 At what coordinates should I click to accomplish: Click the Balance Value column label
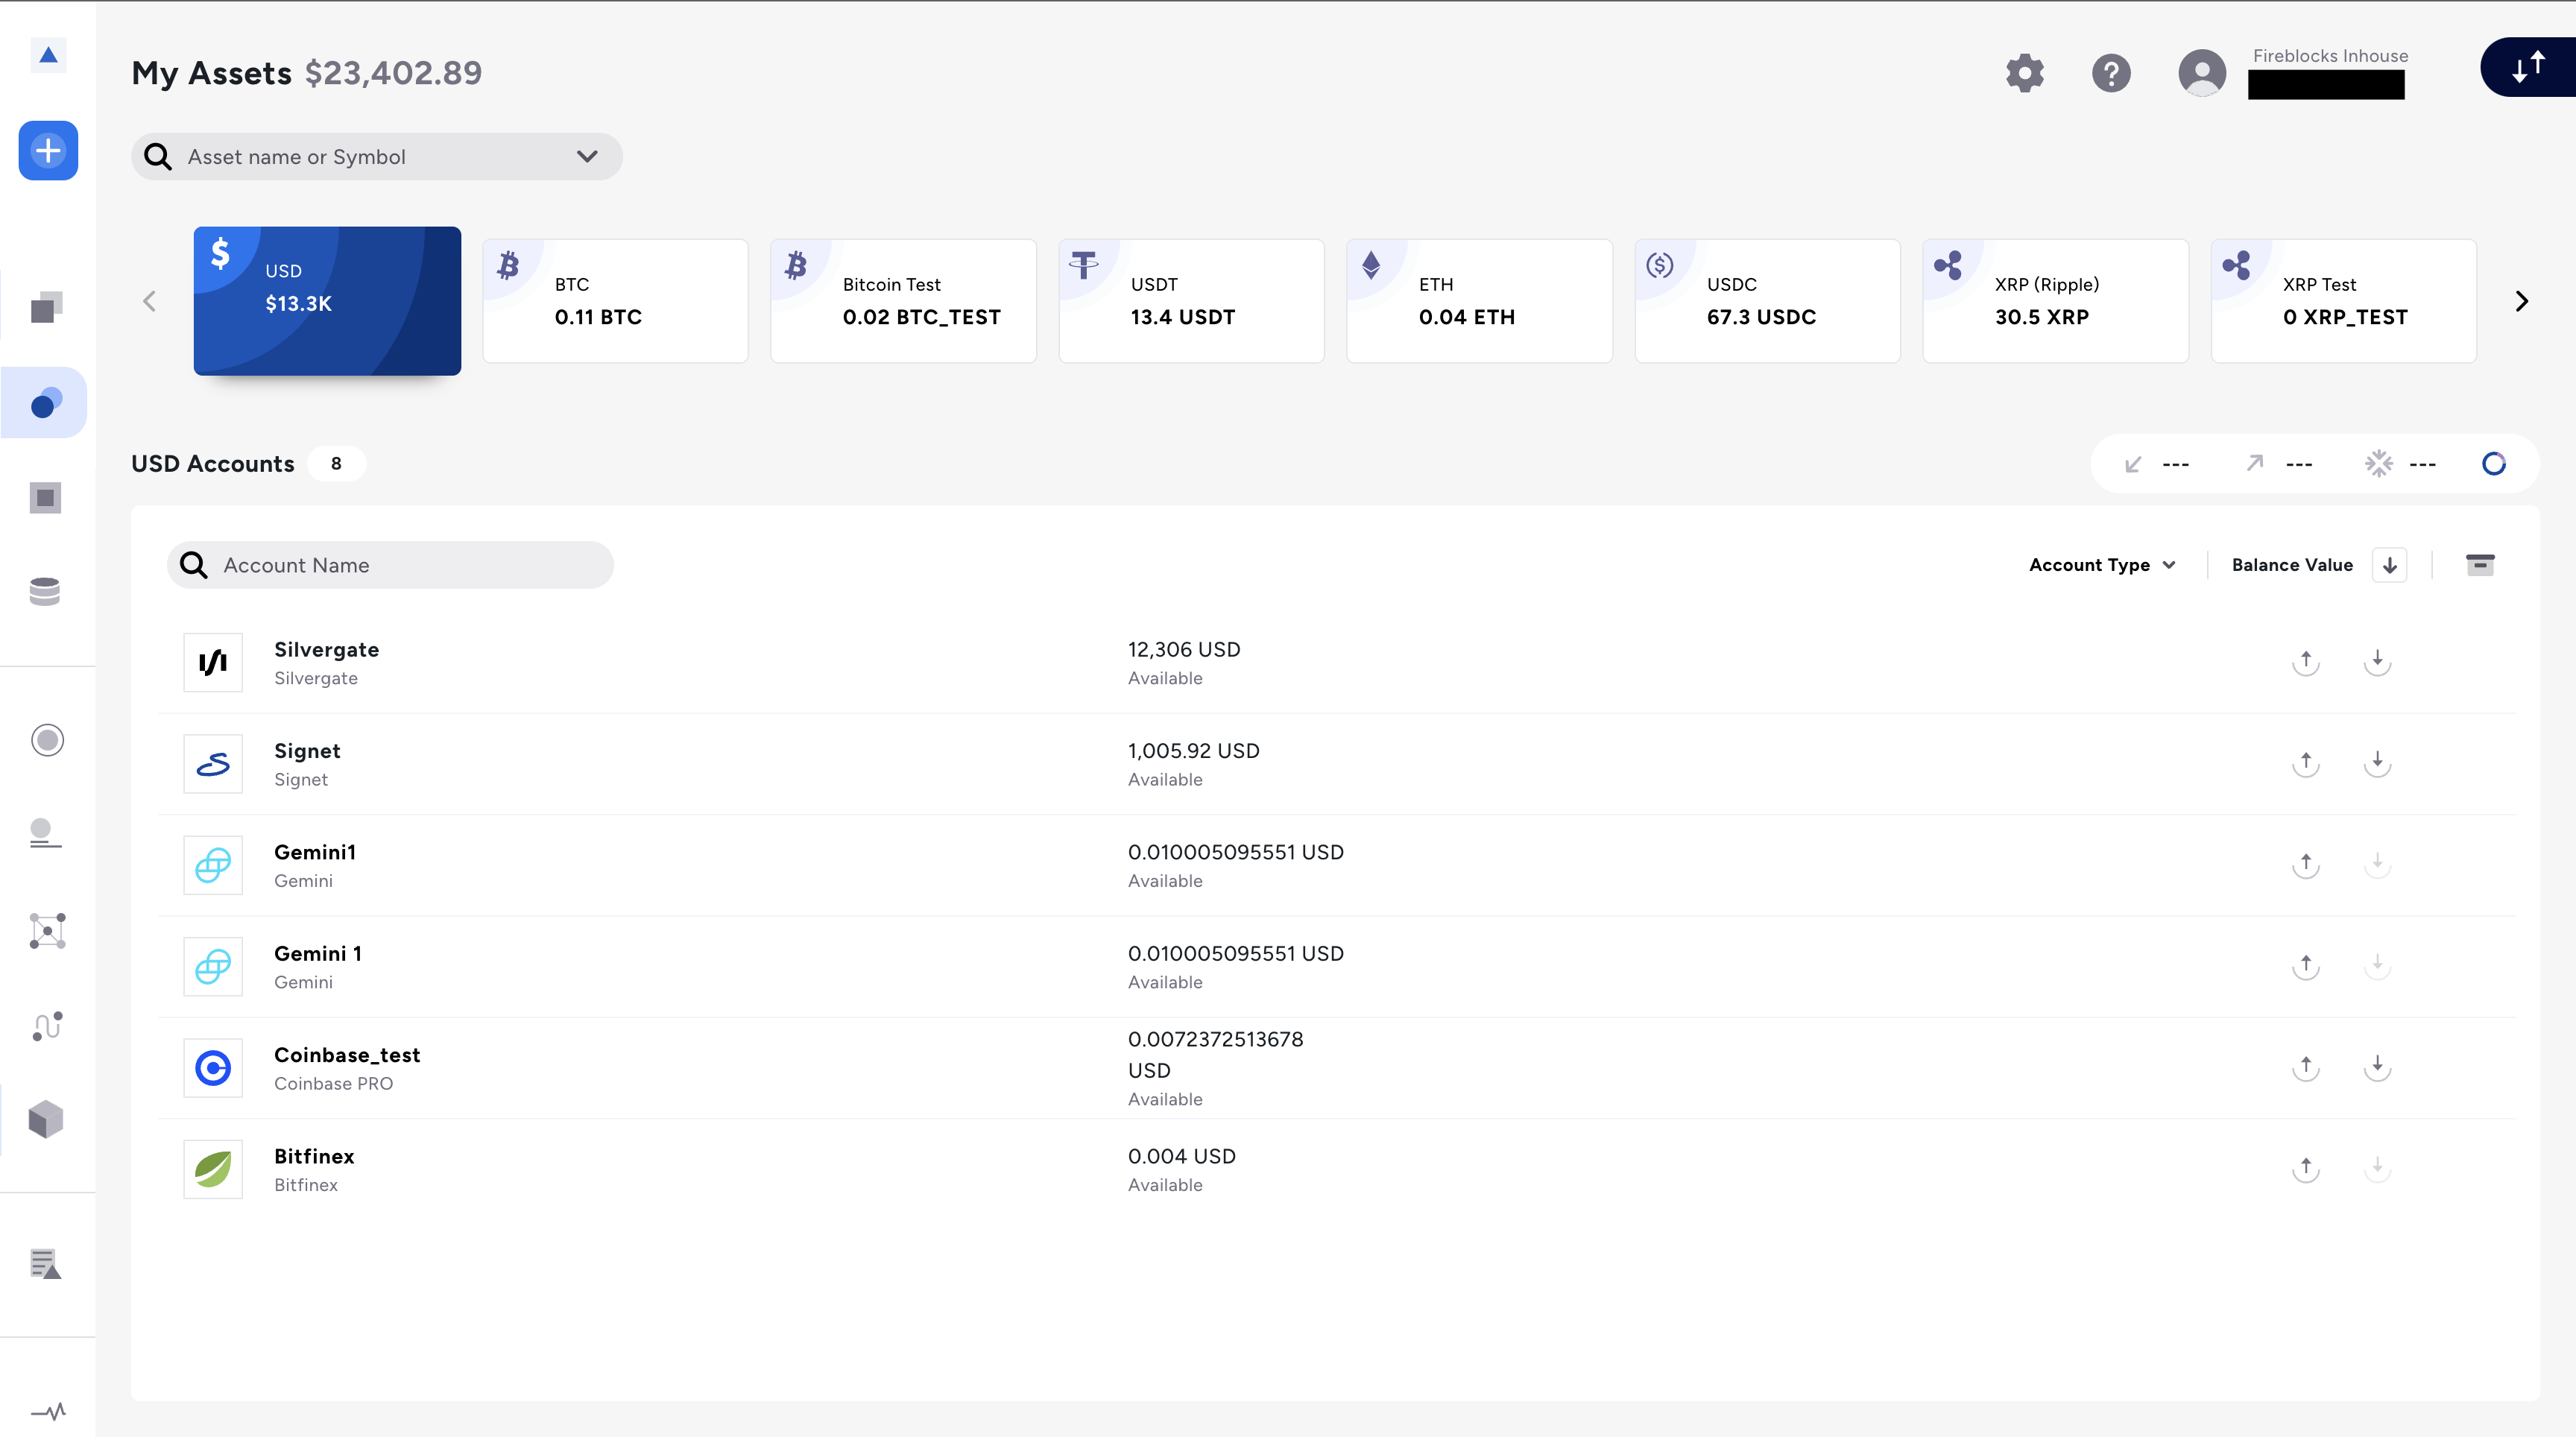[2292, 565]
